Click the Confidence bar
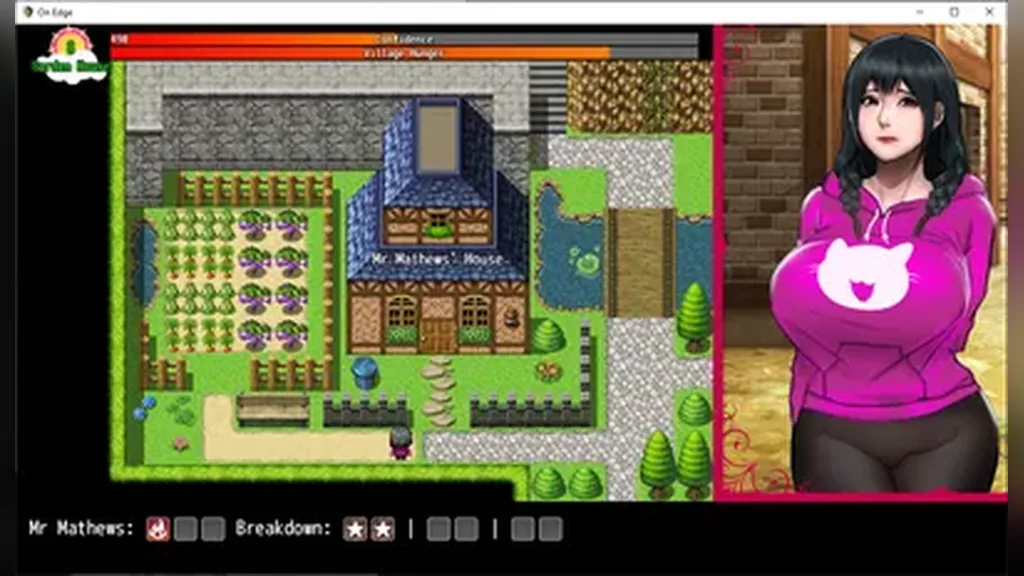 tap(404, 39)
